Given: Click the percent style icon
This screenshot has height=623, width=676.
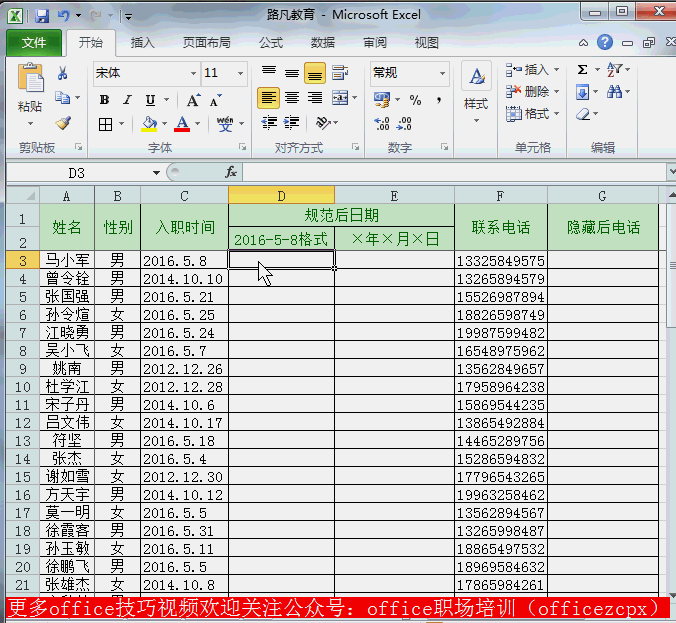Looking at the screenshot, I should (415, 100).
